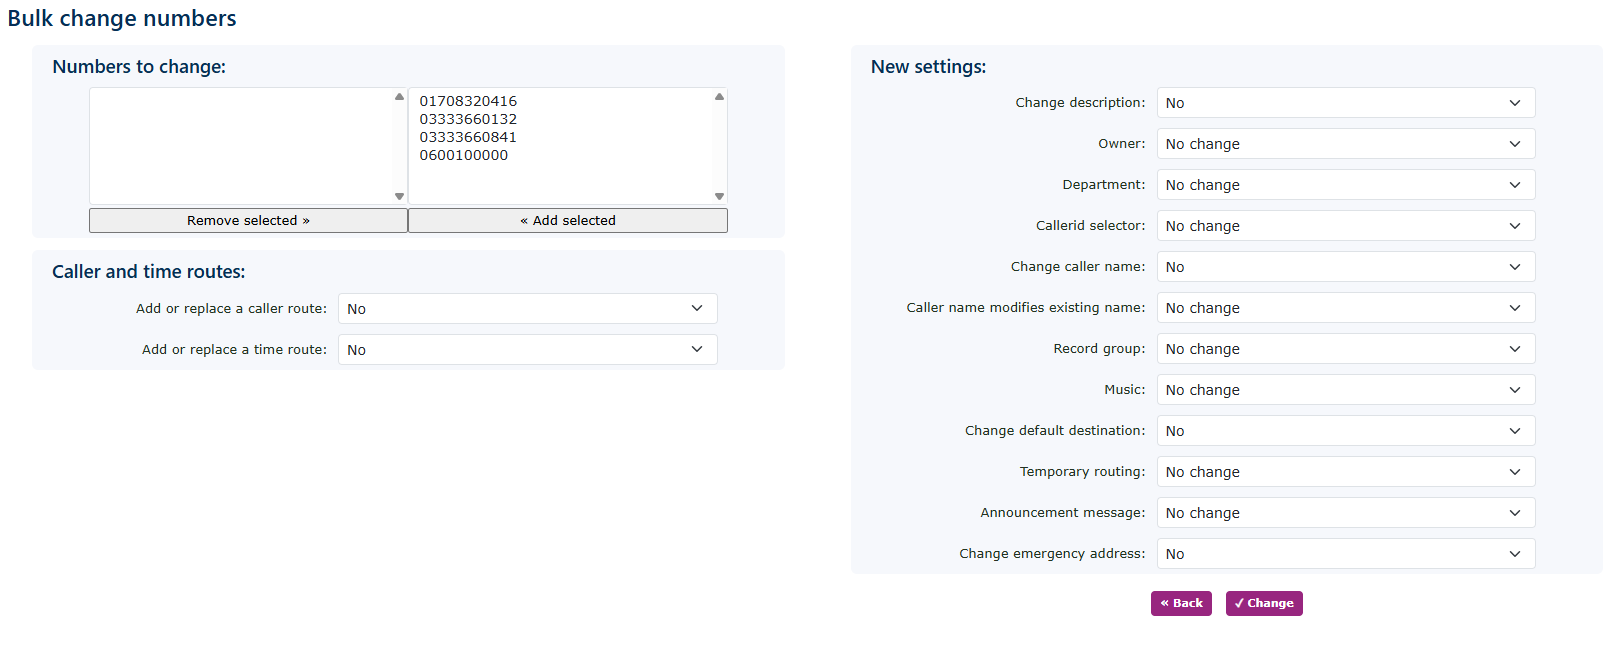Open the Change default destination dropdown
This screenshot has height=659, width=1621.
point(1345,431)
